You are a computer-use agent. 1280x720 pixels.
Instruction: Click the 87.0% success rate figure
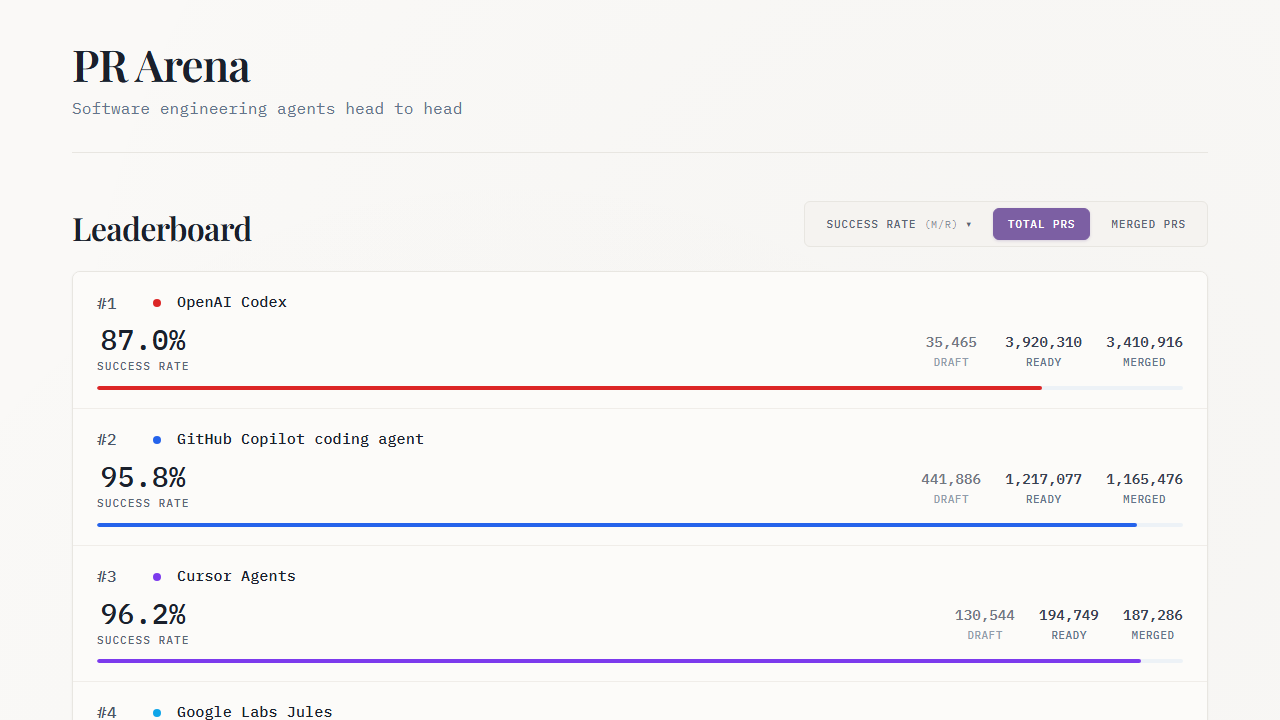143,340
